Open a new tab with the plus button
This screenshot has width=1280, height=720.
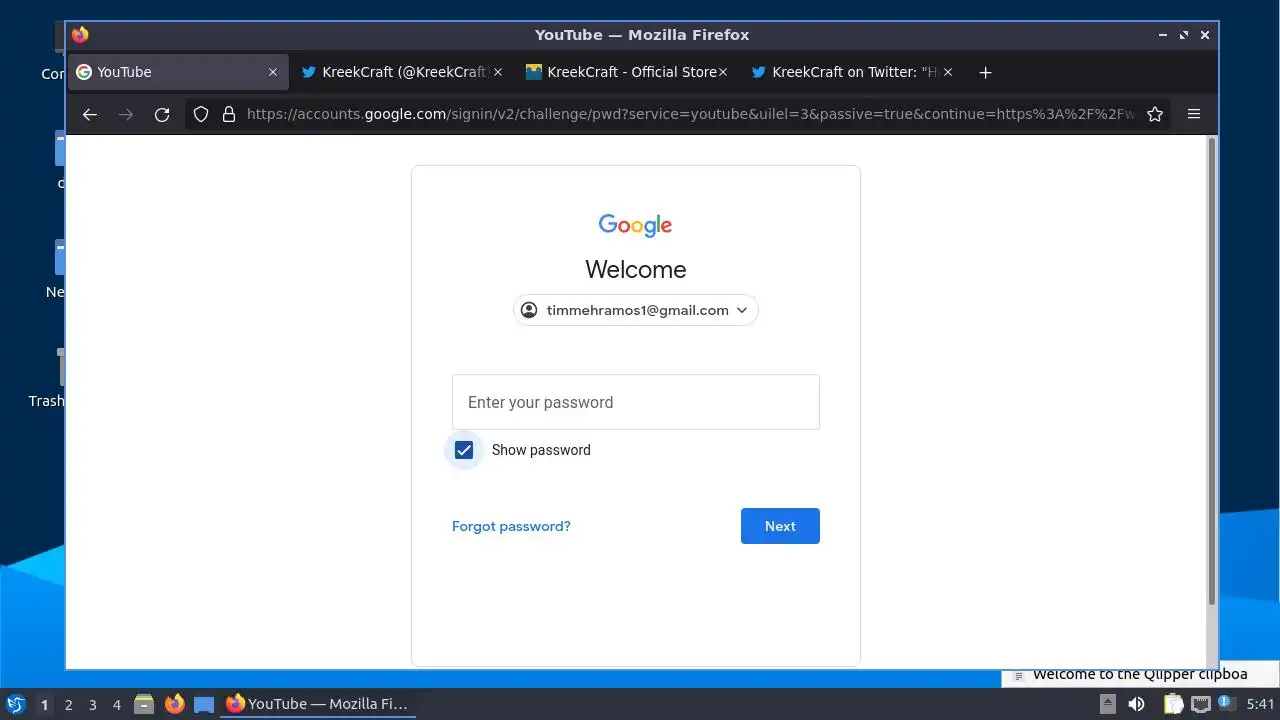click(985, 72)
